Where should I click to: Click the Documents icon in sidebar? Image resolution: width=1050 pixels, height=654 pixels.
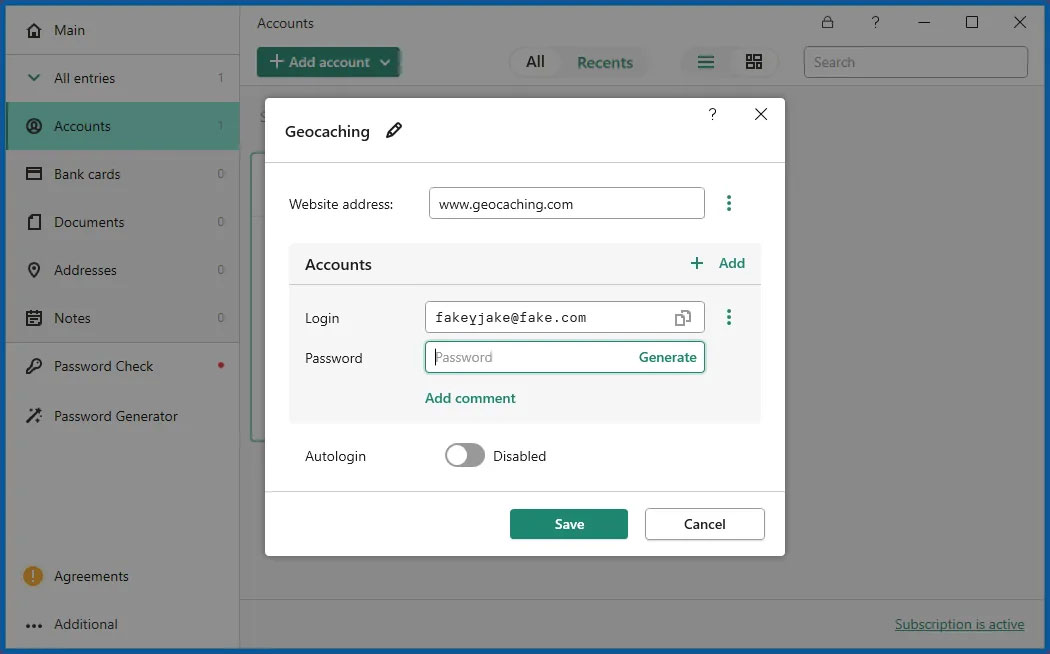tap(34, 222)
